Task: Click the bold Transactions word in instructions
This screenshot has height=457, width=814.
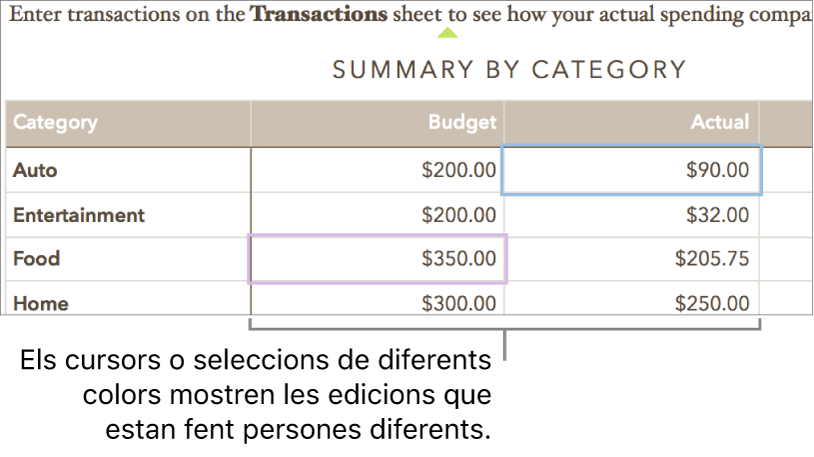Action: coord(319,16)
